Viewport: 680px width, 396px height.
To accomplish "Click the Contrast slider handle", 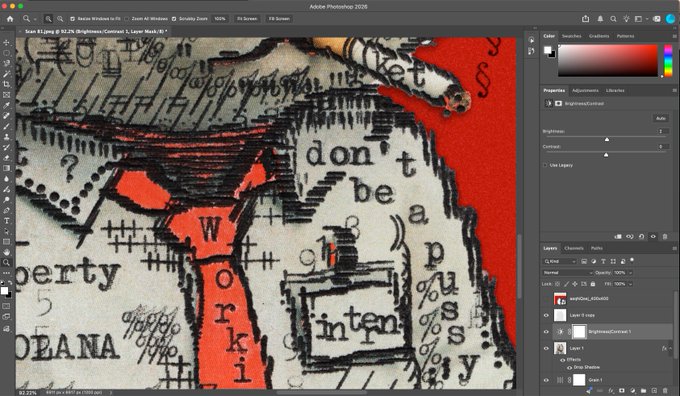I will coord(606,154).
